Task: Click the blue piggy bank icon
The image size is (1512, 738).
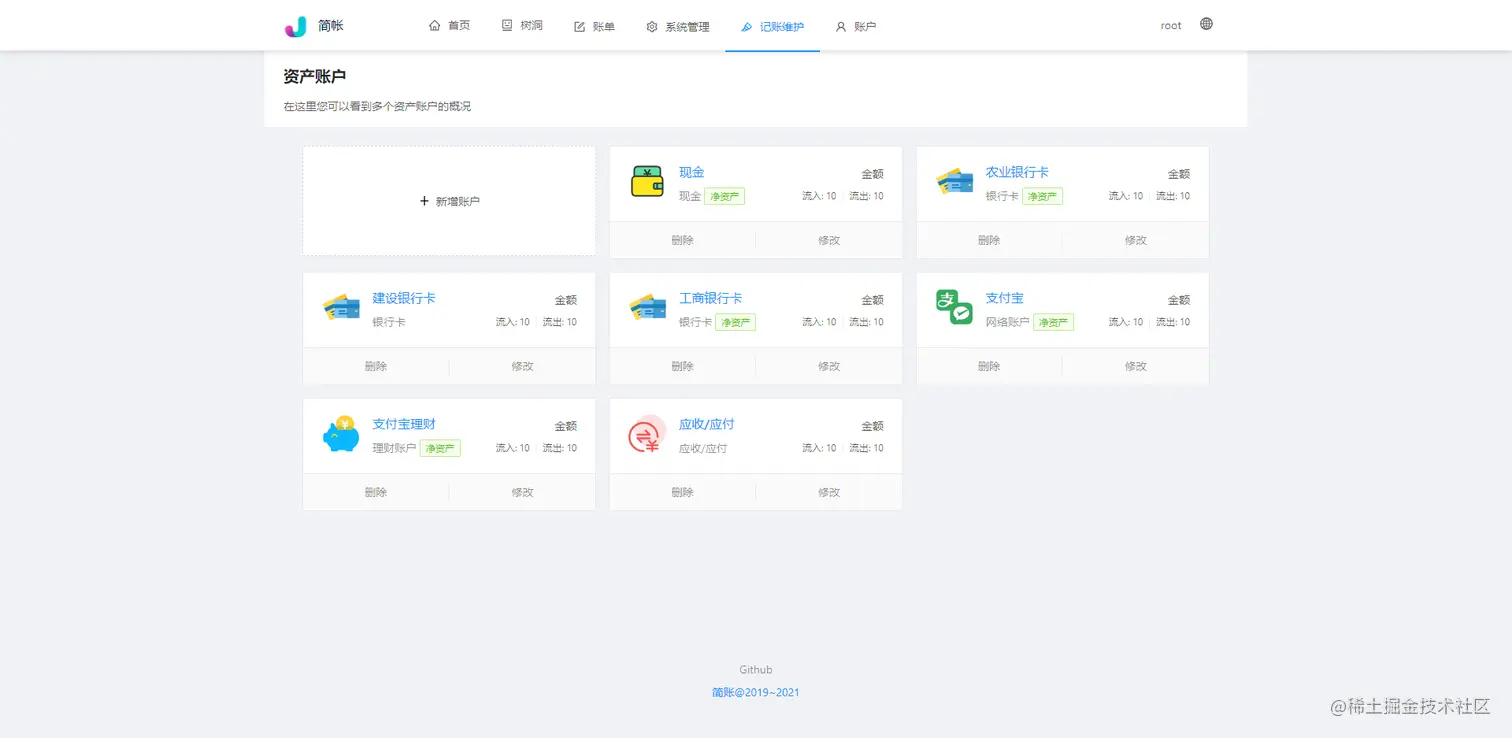Action: click(341, 433)
